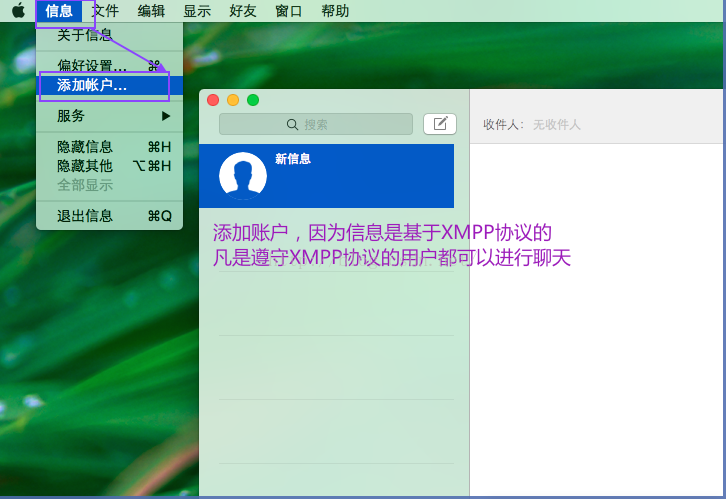Choose 退出信息 to quit
The image size is (726, 499).
click(110, 216)
